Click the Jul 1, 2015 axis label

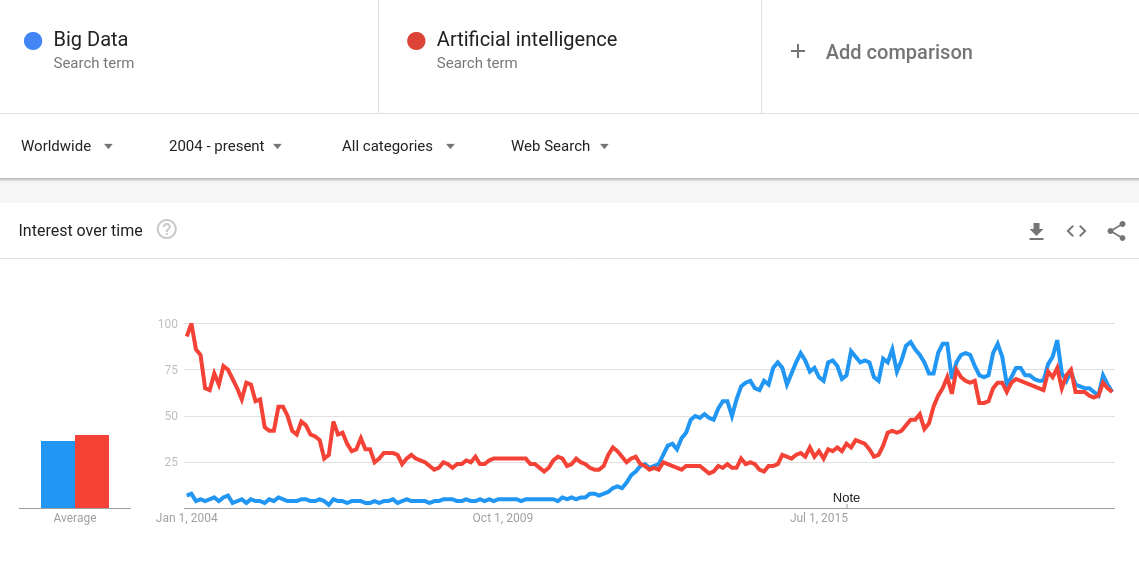(x=818, y=518)
